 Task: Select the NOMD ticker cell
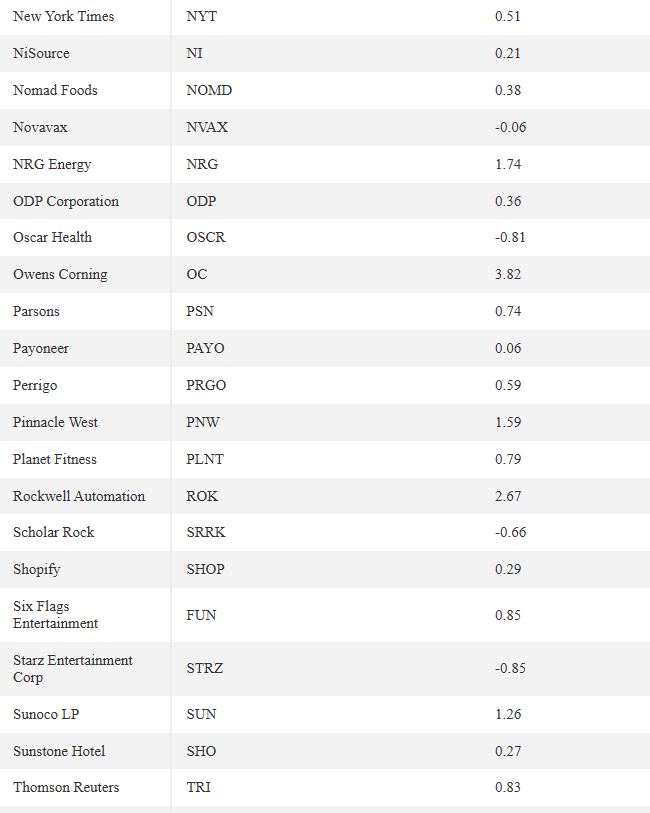pos(209,90)
